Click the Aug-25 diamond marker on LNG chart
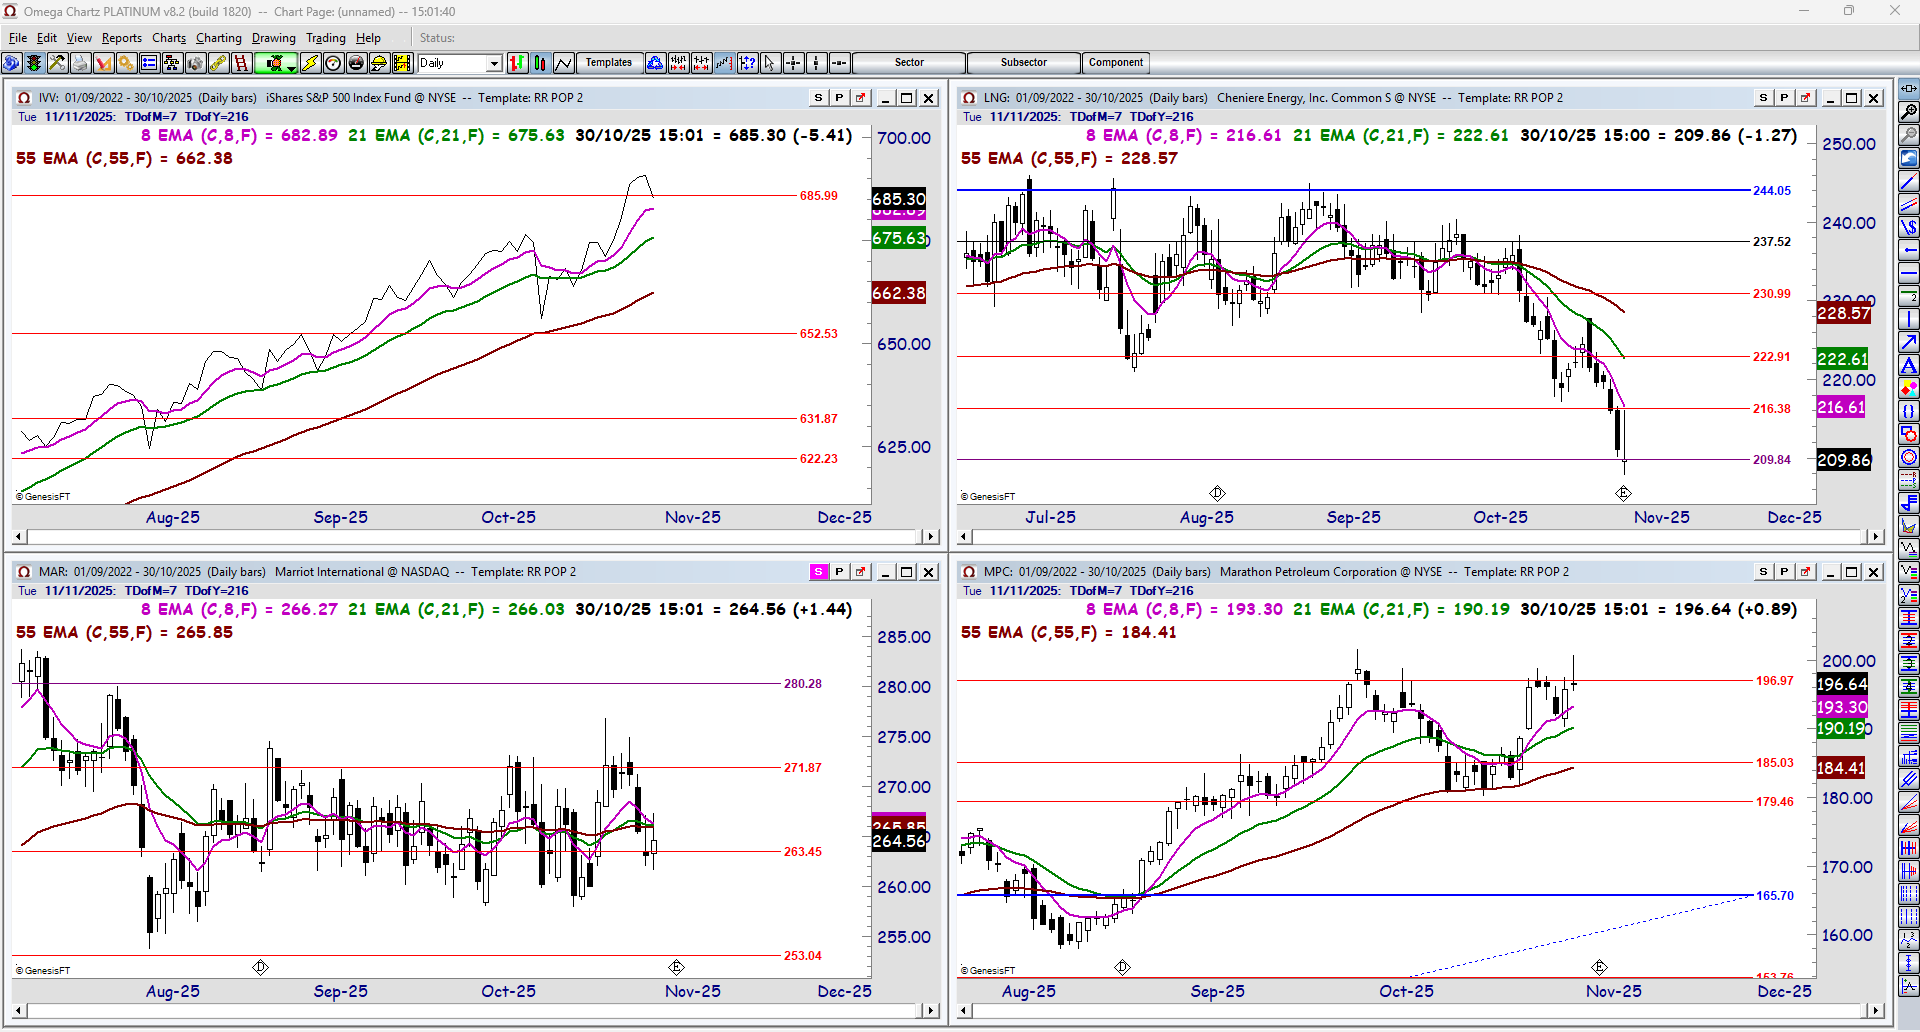 (x=1217, y=493)
